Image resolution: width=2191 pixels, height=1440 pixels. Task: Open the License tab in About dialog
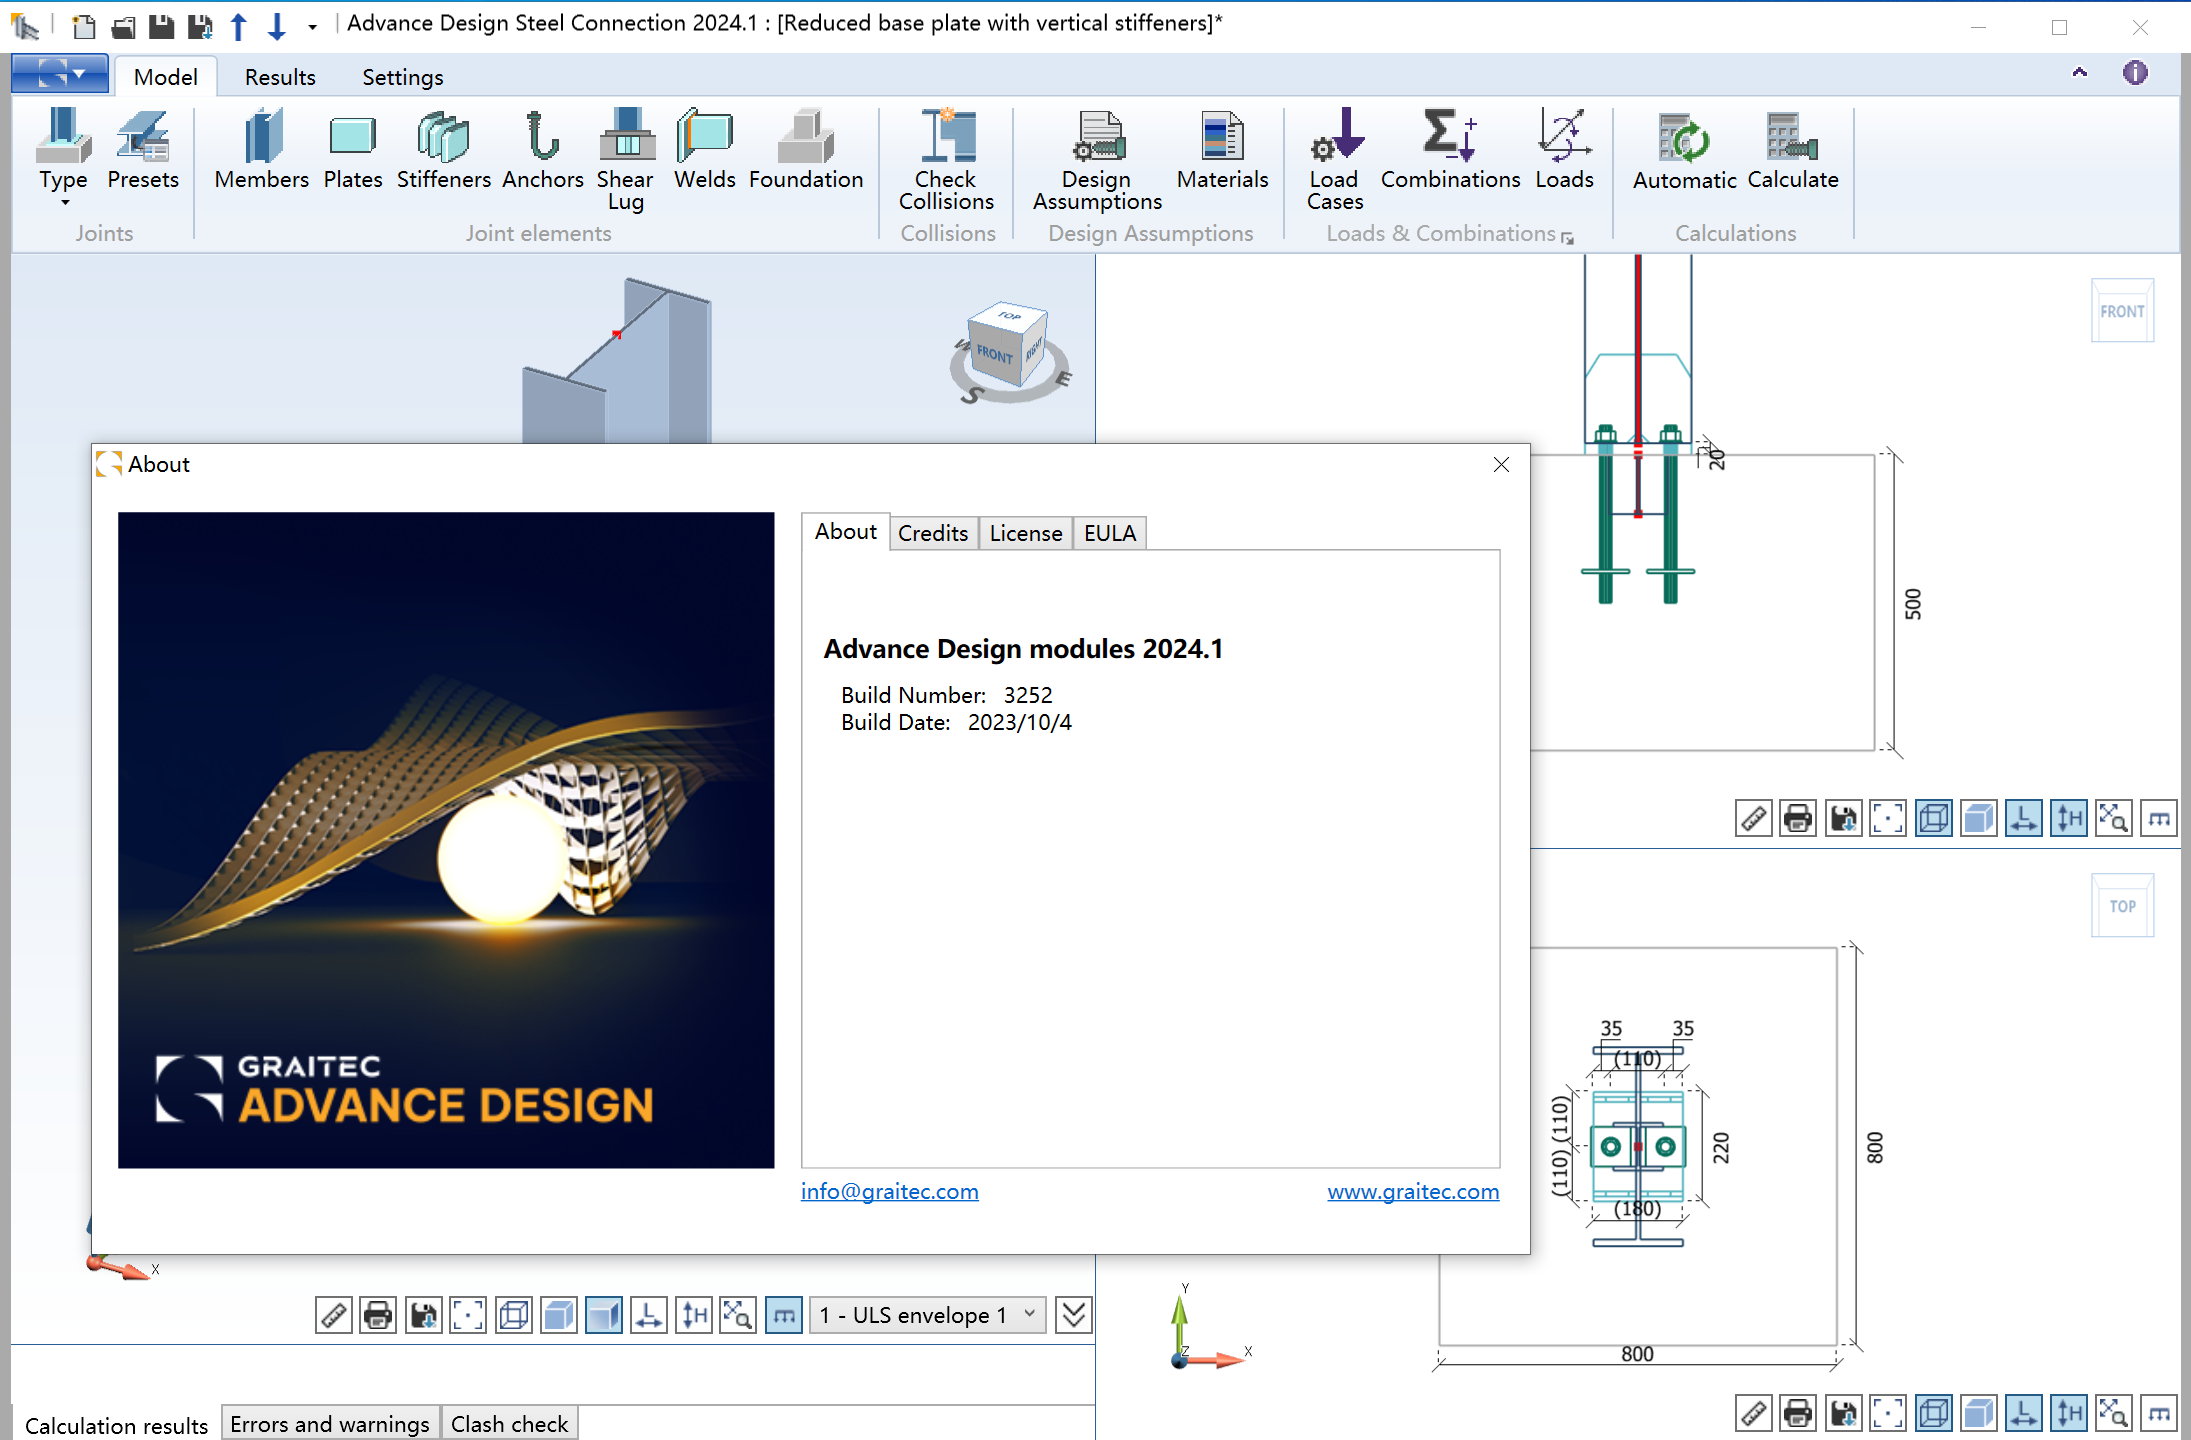click(1026, 533)
